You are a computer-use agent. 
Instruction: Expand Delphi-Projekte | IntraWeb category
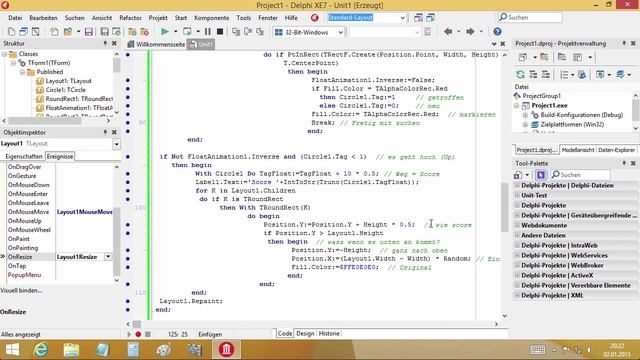pyautogui.click(x=517, y=245)
